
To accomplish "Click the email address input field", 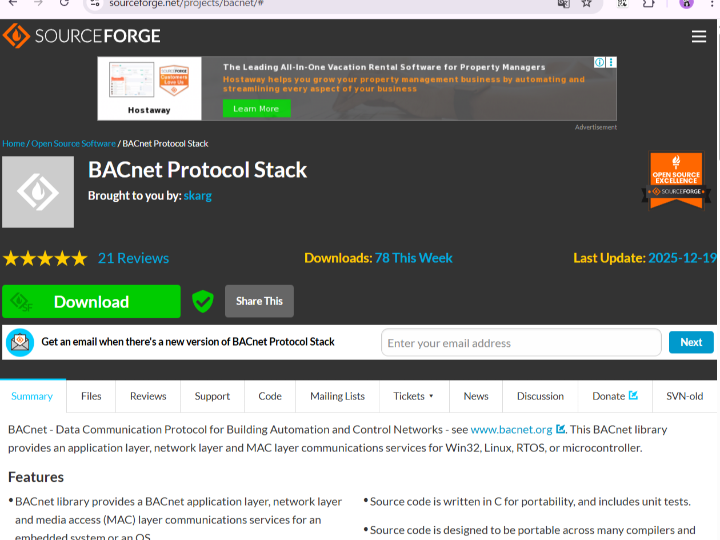I will coord(520,343).
